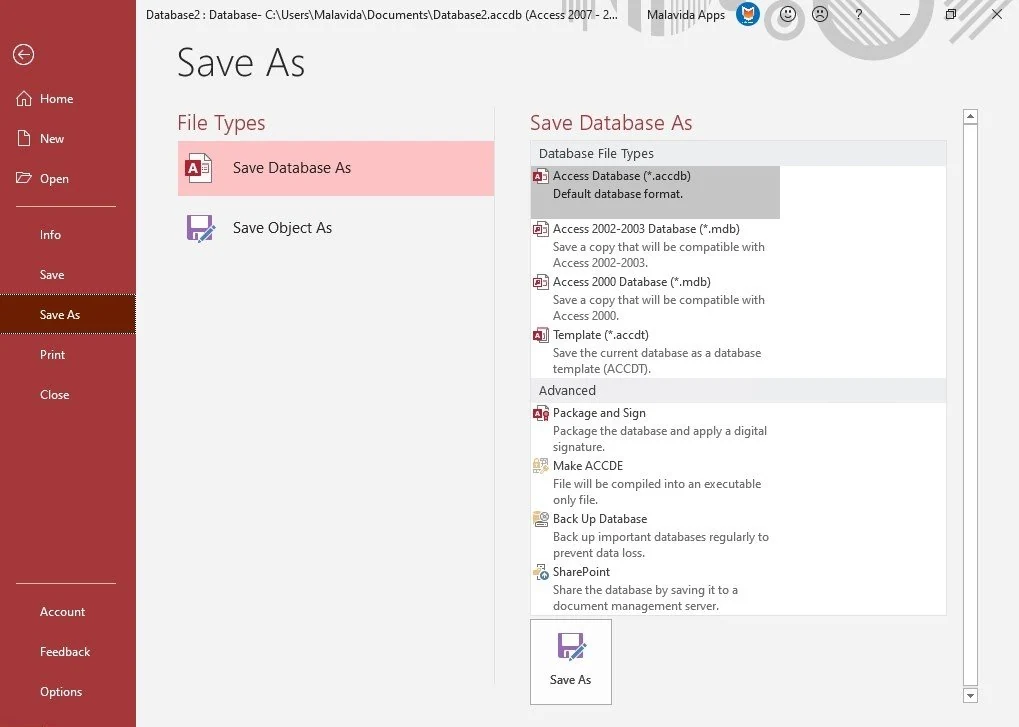Click the Open label in sidebar
The width and height of the screenshot is (1019, 727).
pos(54,179)
